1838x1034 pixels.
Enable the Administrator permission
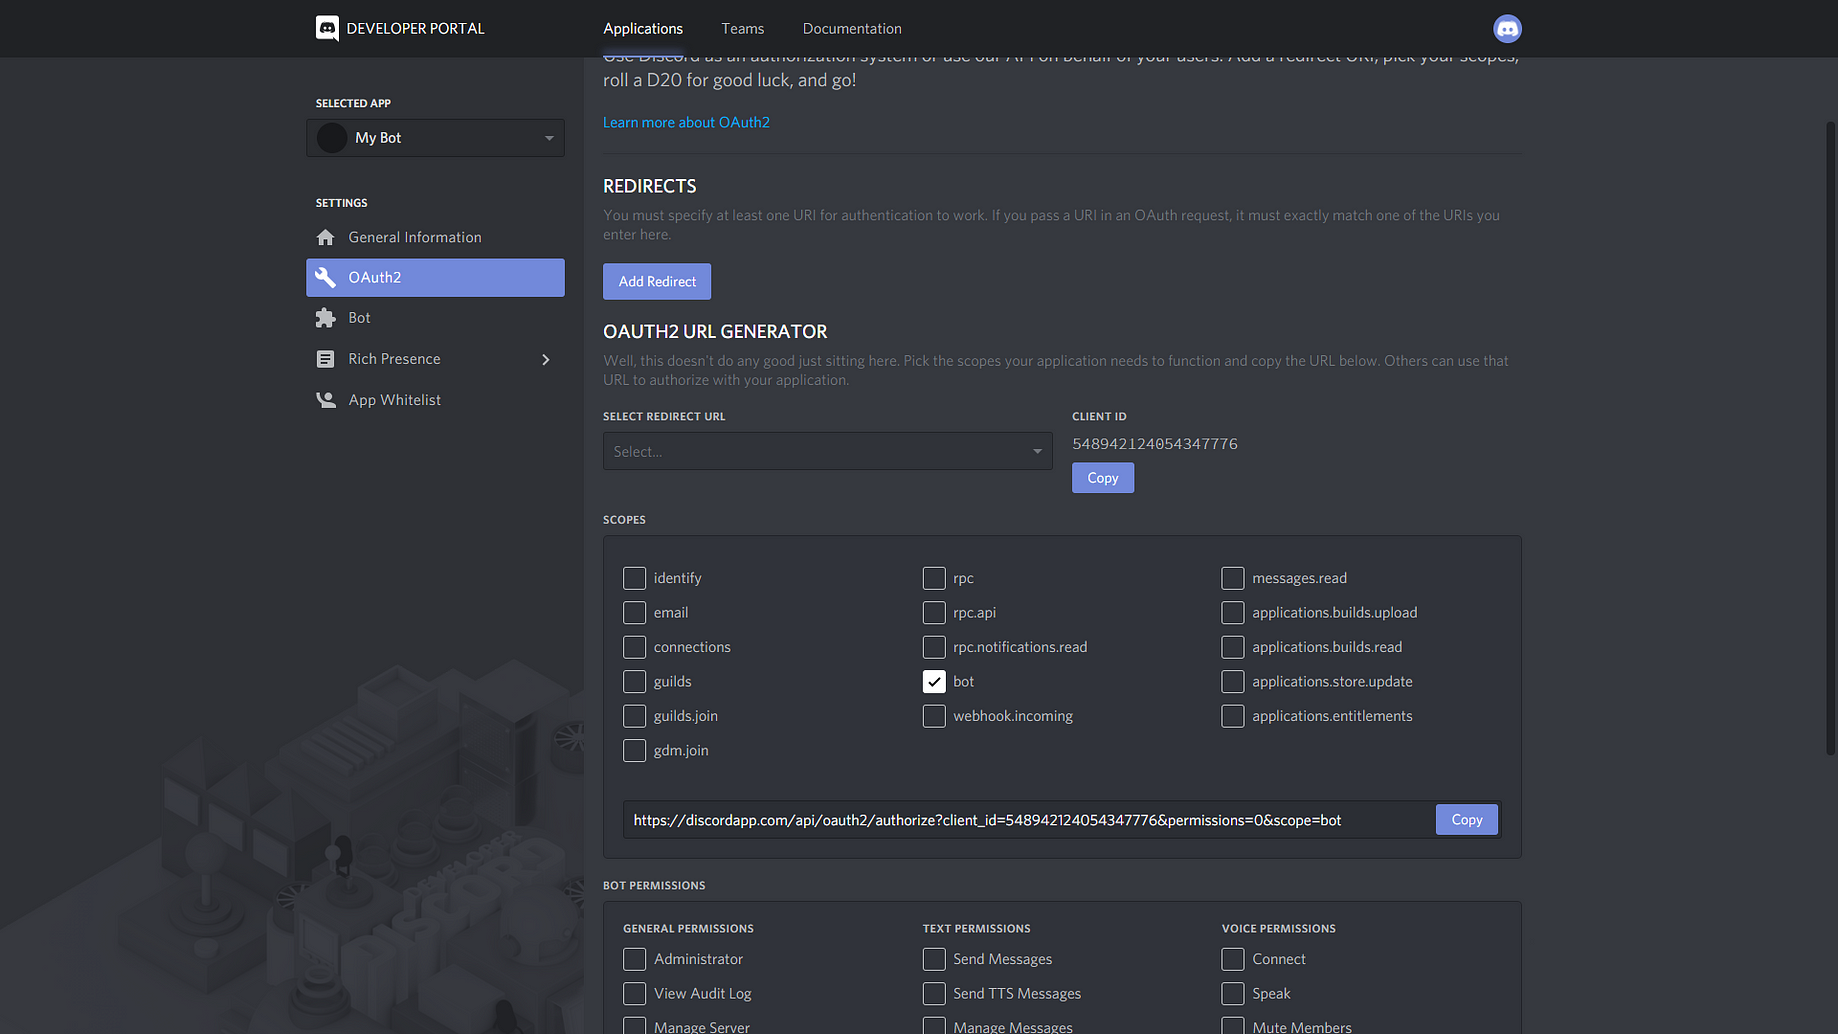(634, 959)
